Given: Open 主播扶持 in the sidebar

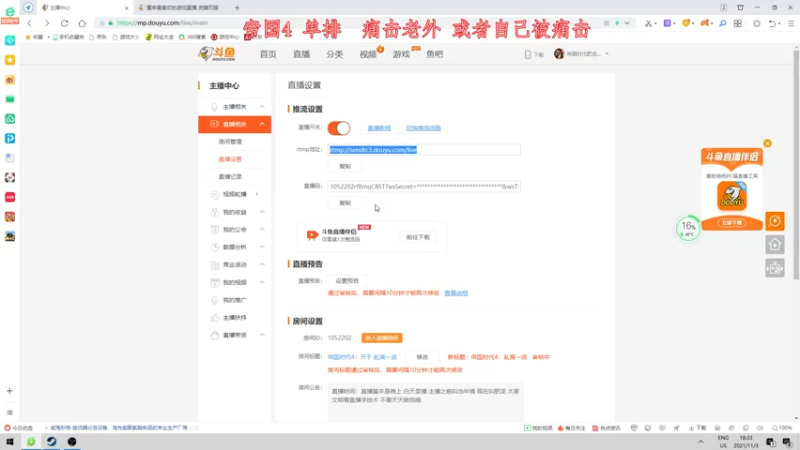Looking at the screenshot, I should (x=235, y=317).
